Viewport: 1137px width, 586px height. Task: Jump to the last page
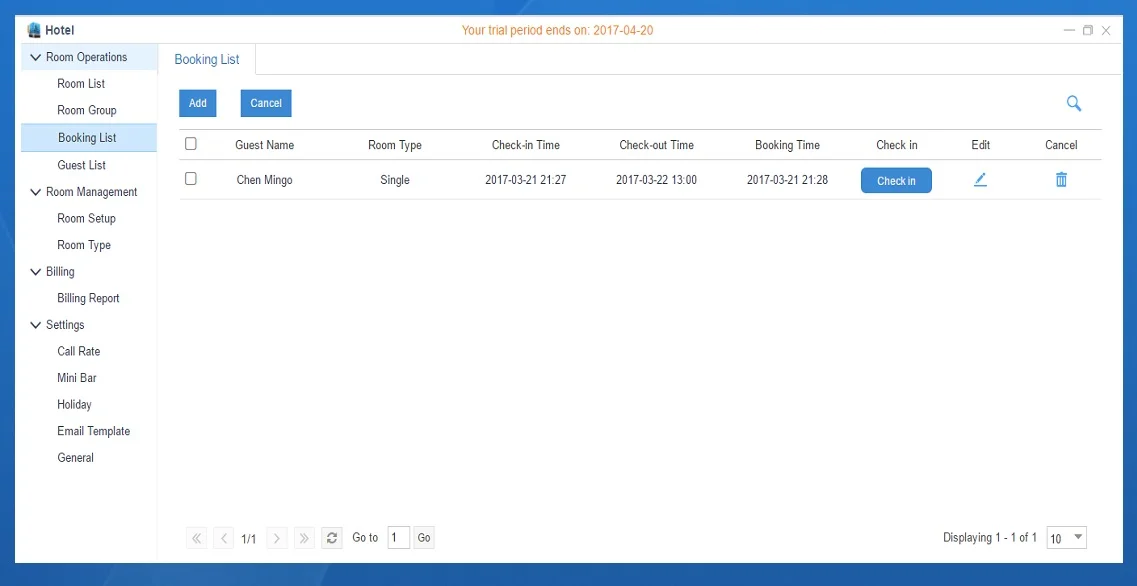[305, 538]
